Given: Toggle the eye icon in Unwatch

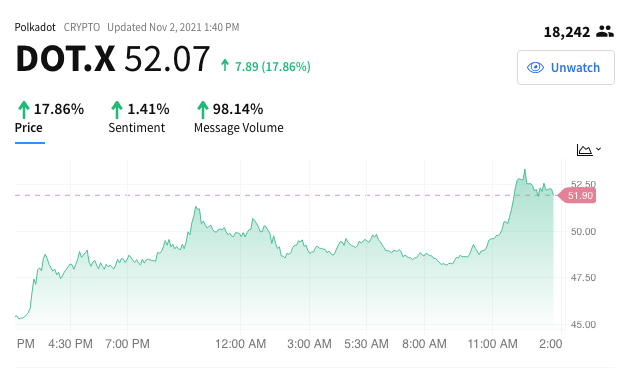Looking at the screenshot, I should (535, 67).
